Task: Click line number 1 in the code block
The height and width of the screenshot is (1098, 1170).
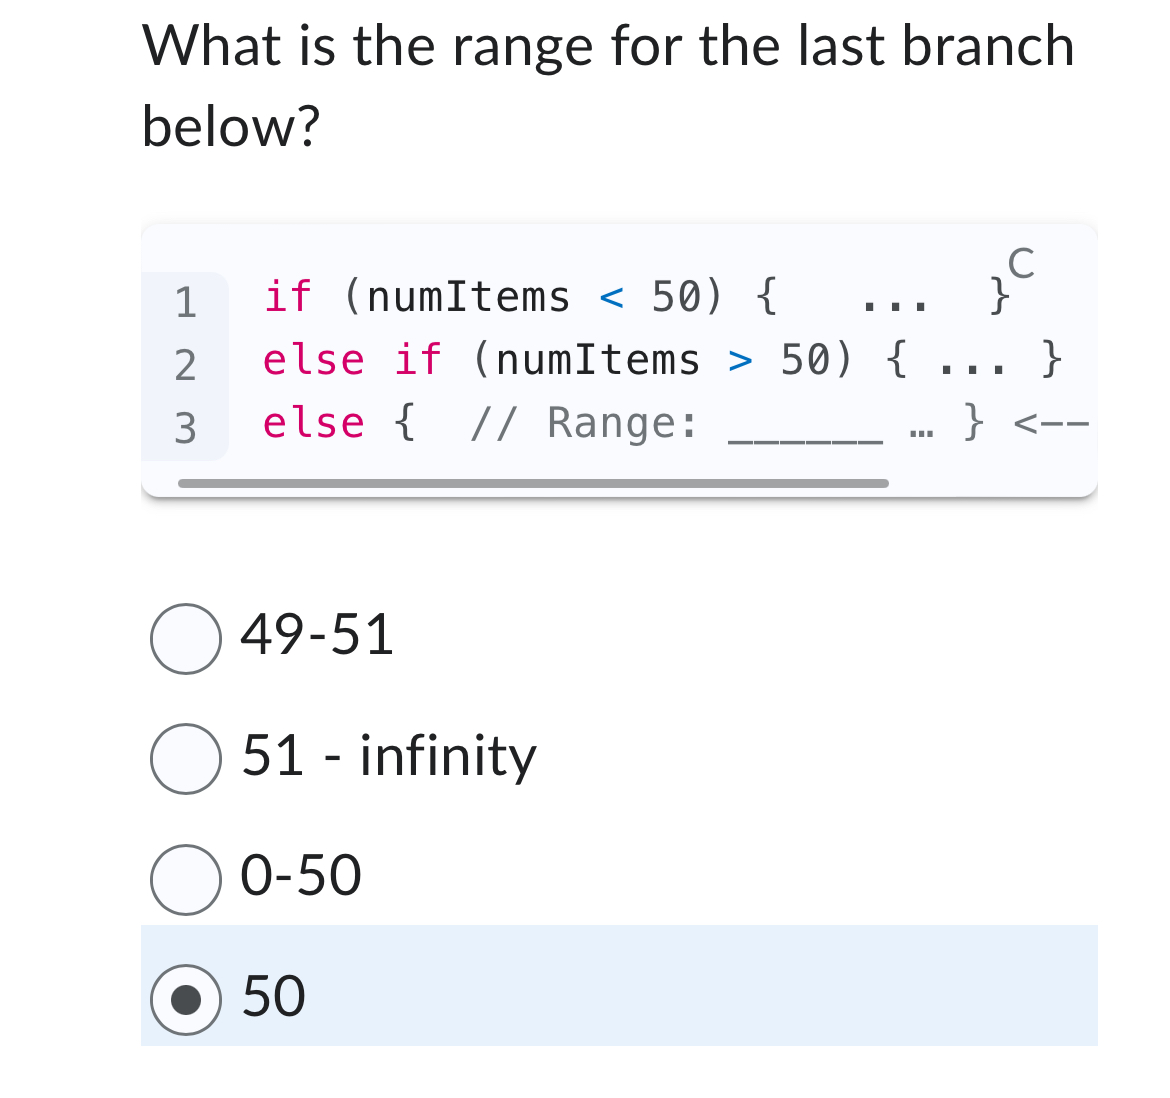Action: point(185,298)
